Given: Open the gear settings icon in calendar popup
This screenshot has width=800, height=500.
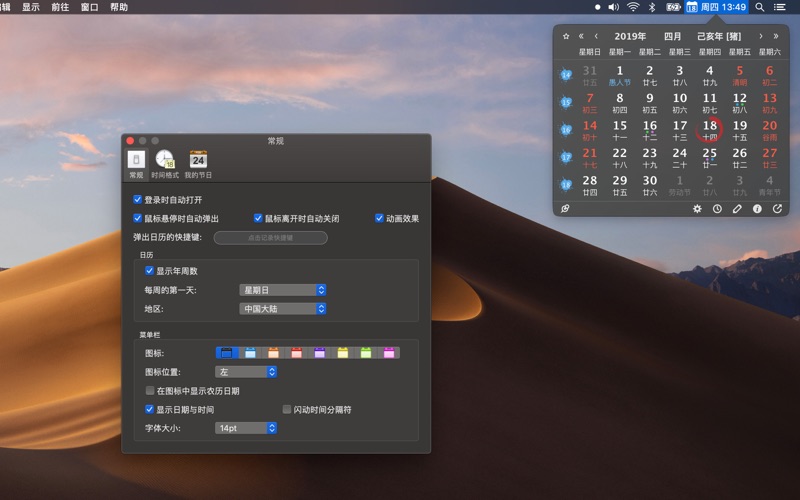Looking at the screenshot, I should 697,209.
